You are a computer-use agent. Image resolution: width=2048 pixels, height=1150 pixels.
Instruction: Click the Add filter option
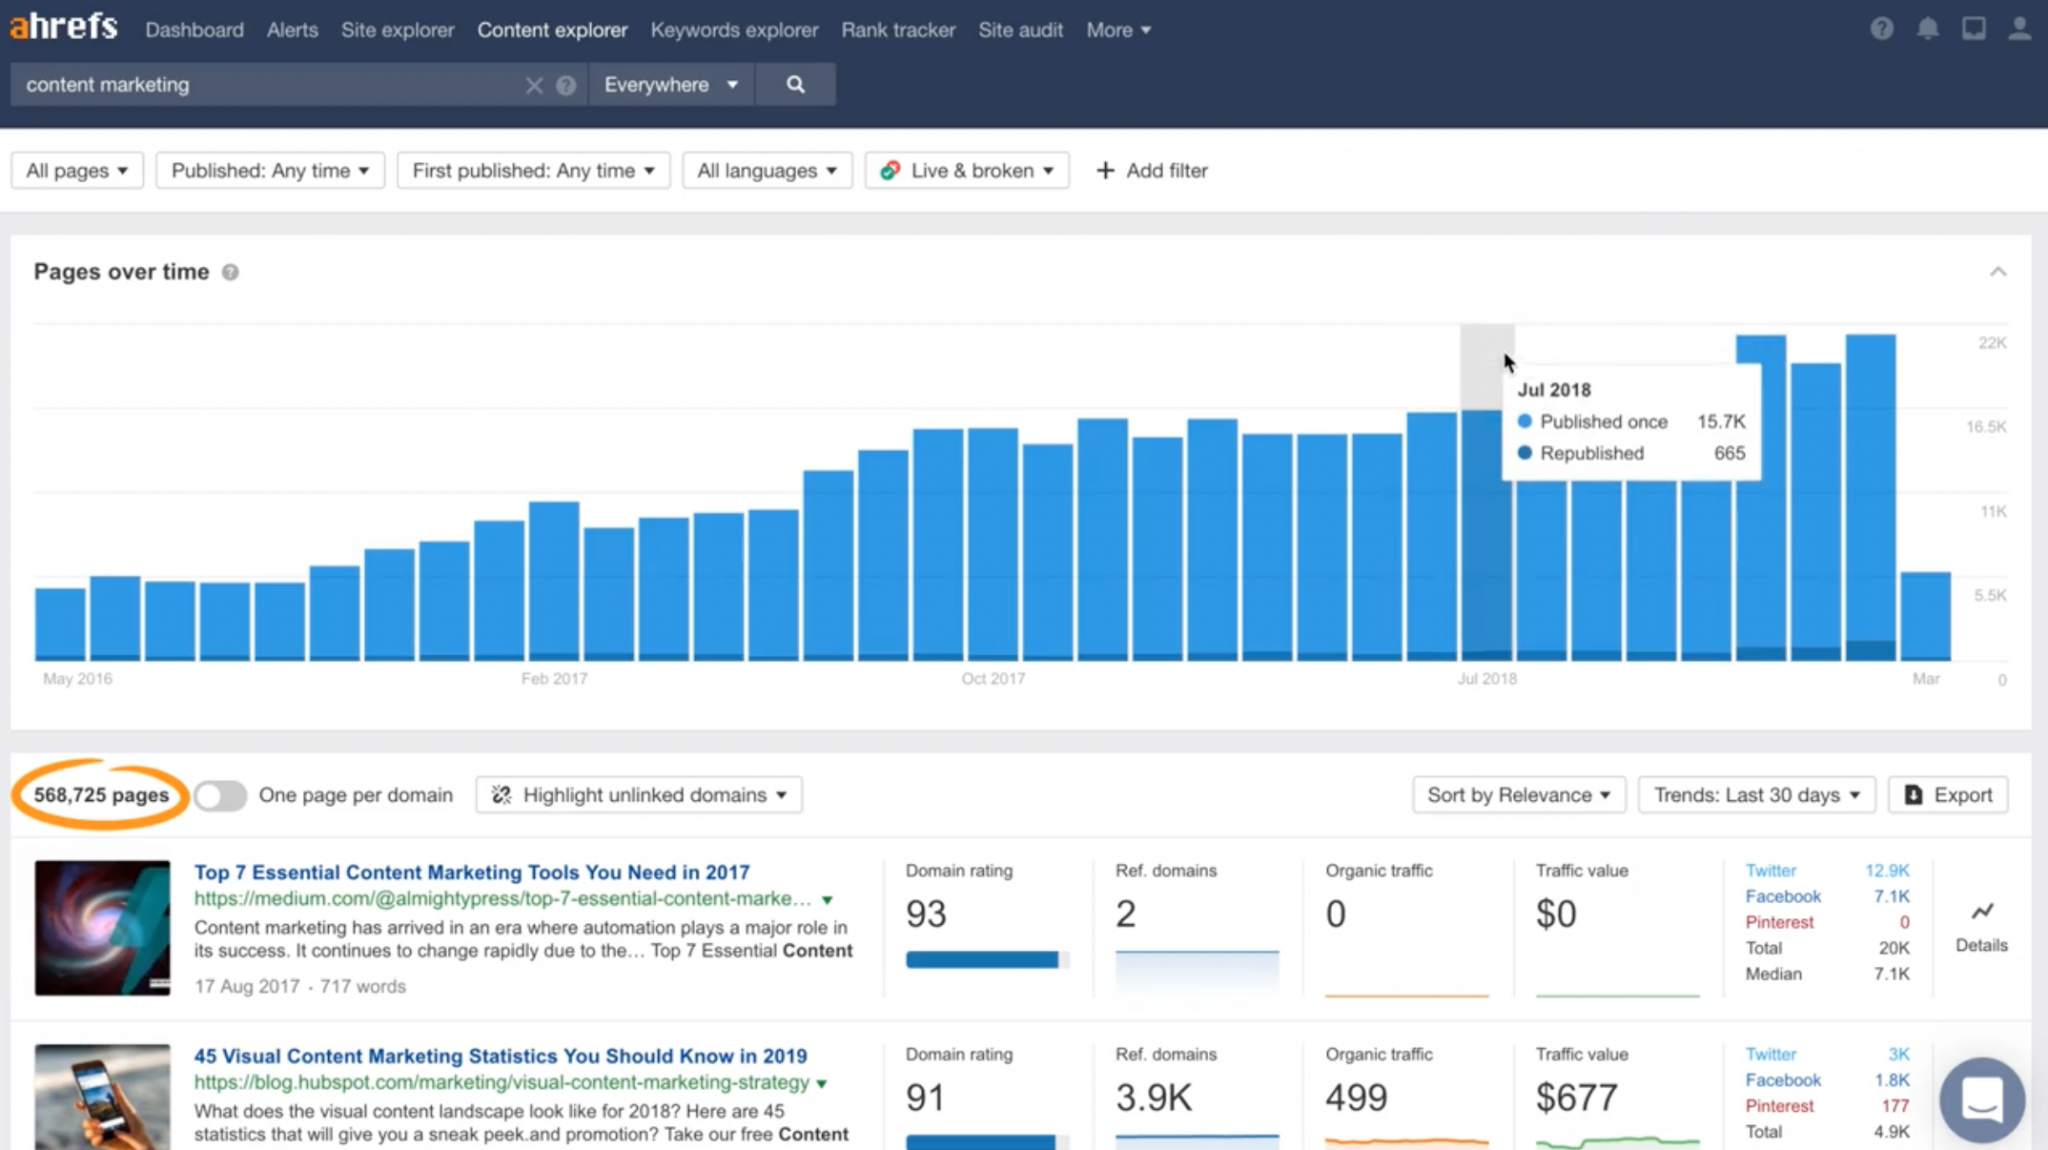pos(1152,170)
